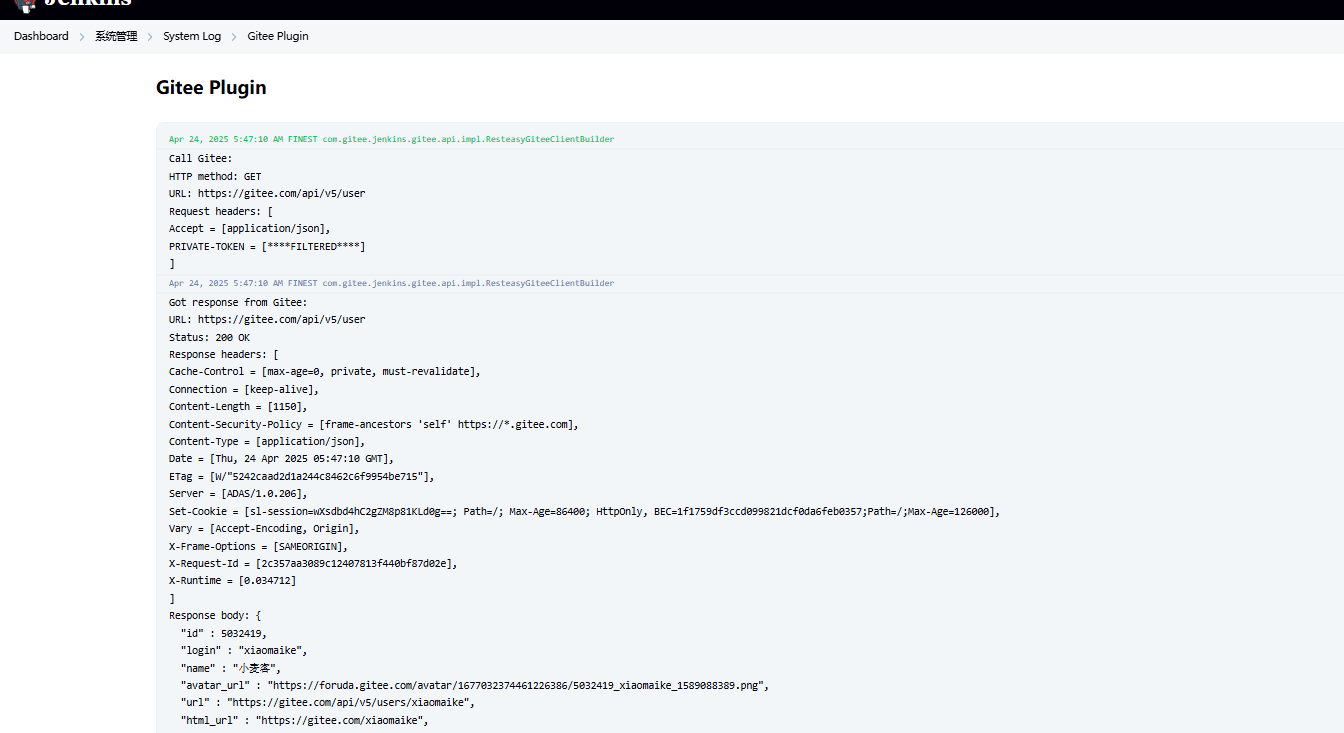
Task: Click the "html_url" JSON line
Action: (304, 720)
